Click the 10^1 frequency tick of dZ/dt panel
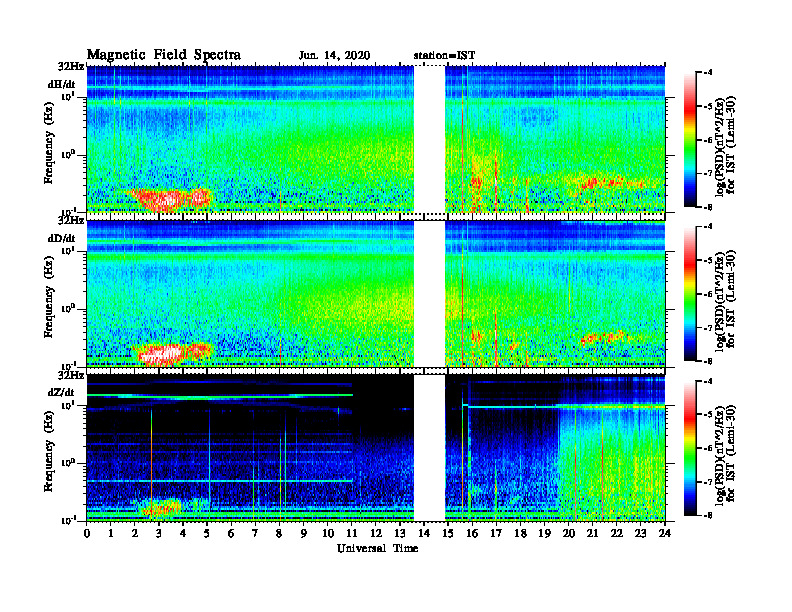This screenshot has width=792, height=612. pyautogui.click(x=67, y=404)
